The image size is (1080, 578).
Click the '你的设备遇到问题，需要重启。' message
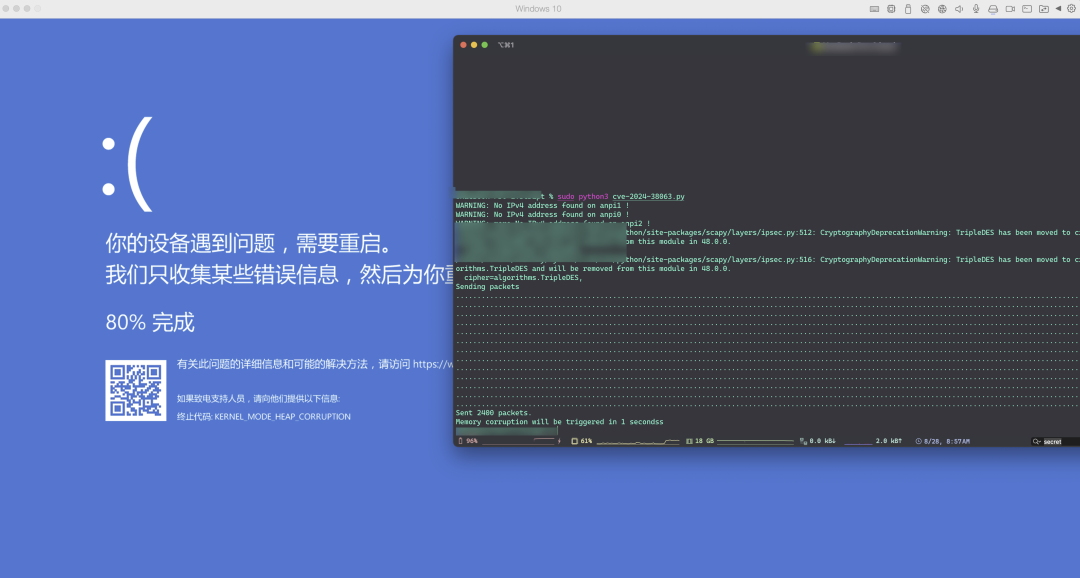(251, 243)
